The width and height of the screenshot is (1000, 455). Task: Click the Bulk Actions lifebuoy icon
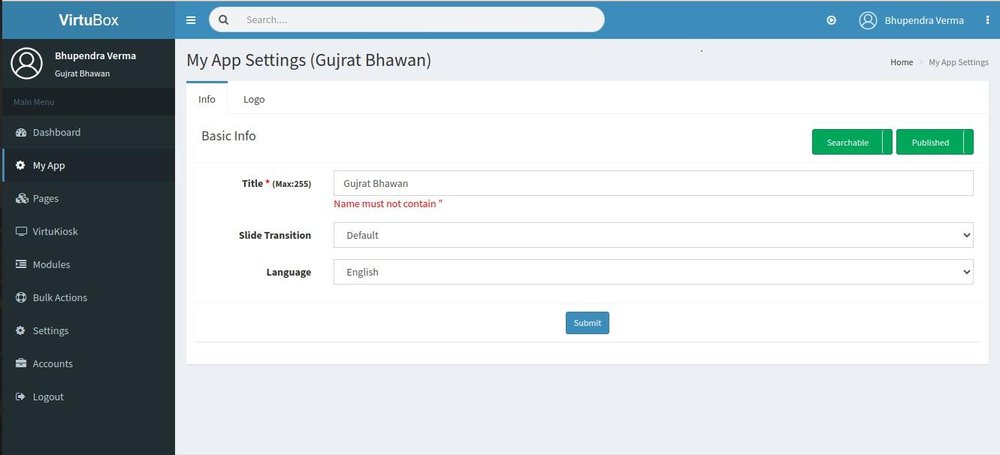point(21,297)
